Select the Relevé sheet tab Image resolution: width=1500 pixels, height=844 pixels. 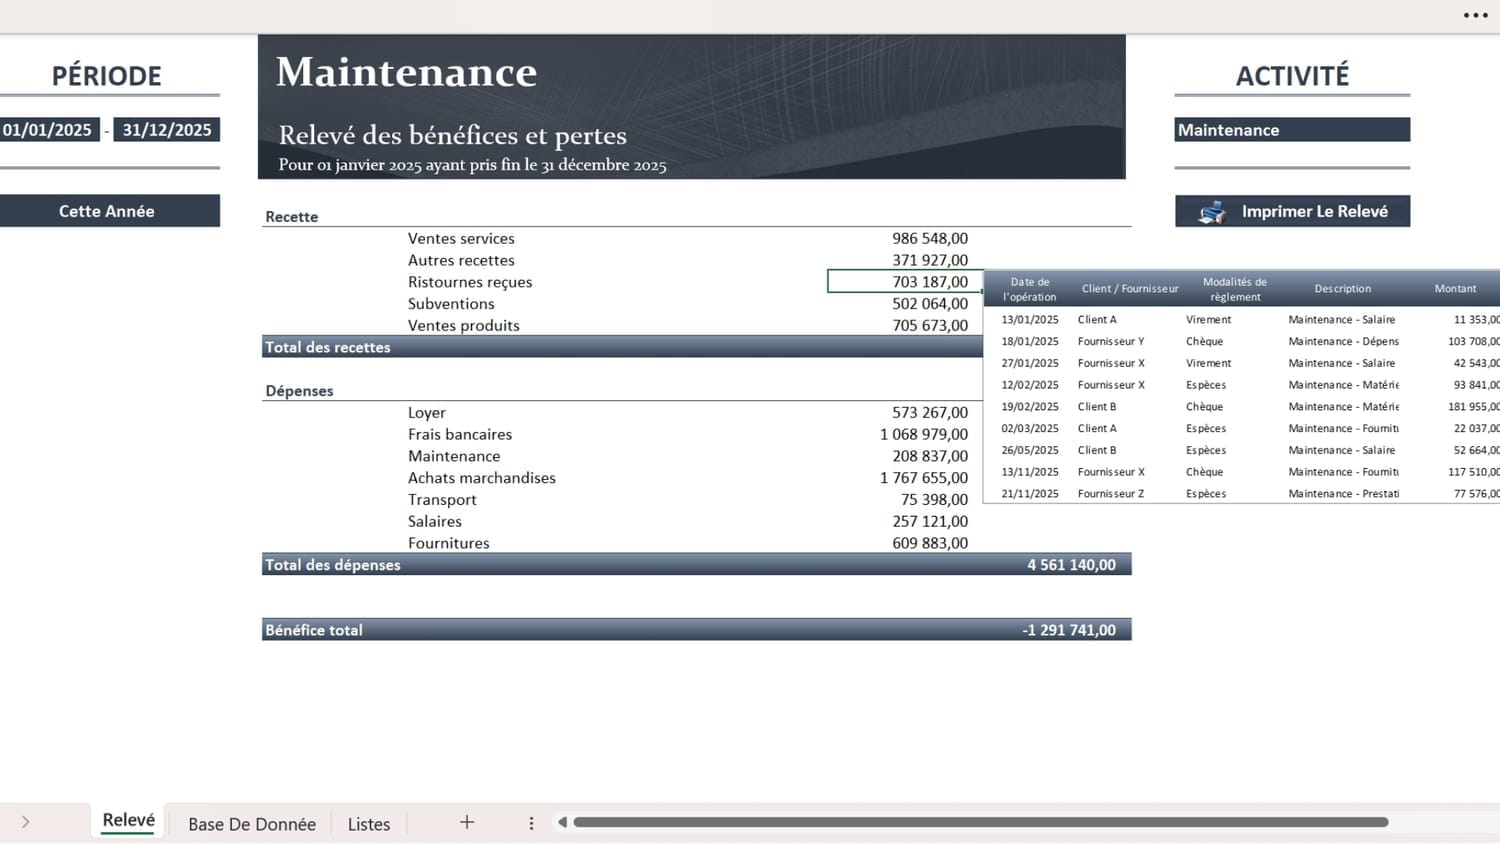point(129,821)
